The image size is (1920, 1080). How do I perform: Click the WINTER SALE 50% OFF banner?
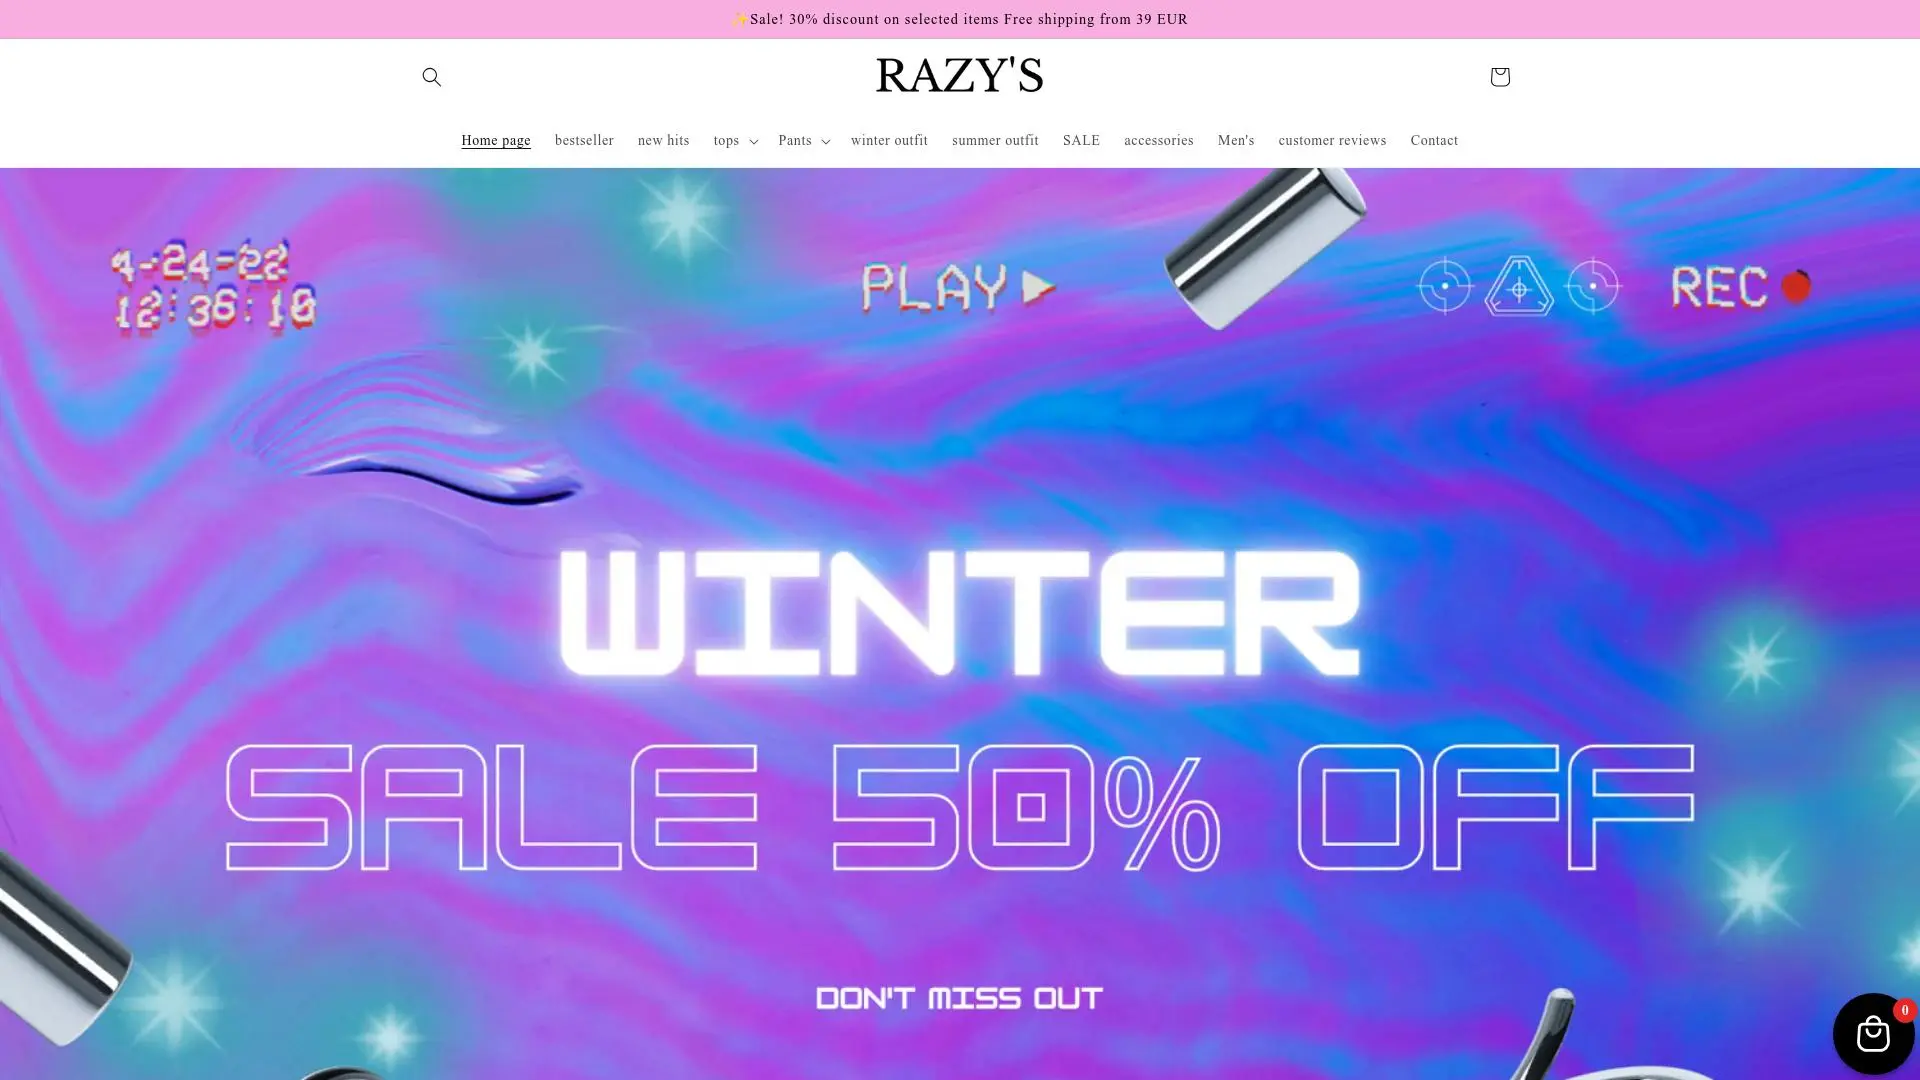[x=960, y=624]
